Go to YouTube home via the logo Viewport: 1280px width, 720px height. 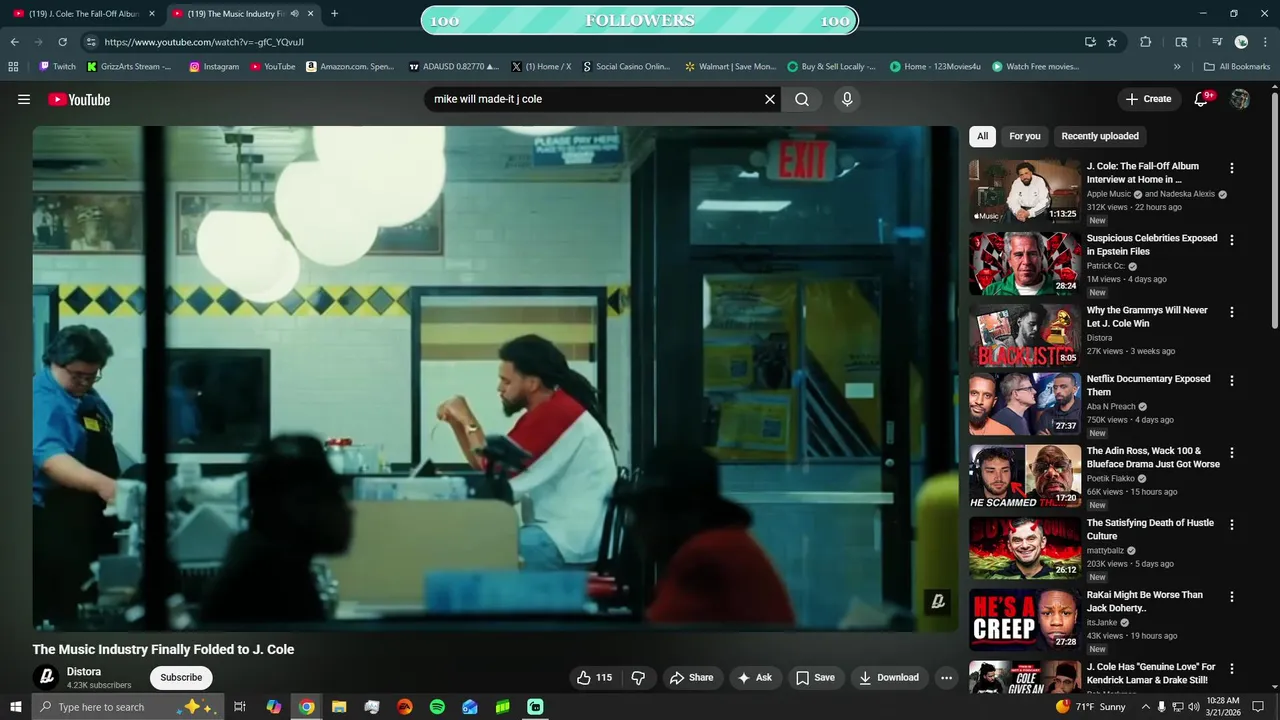pyautogui.click(x=79, y=99)
